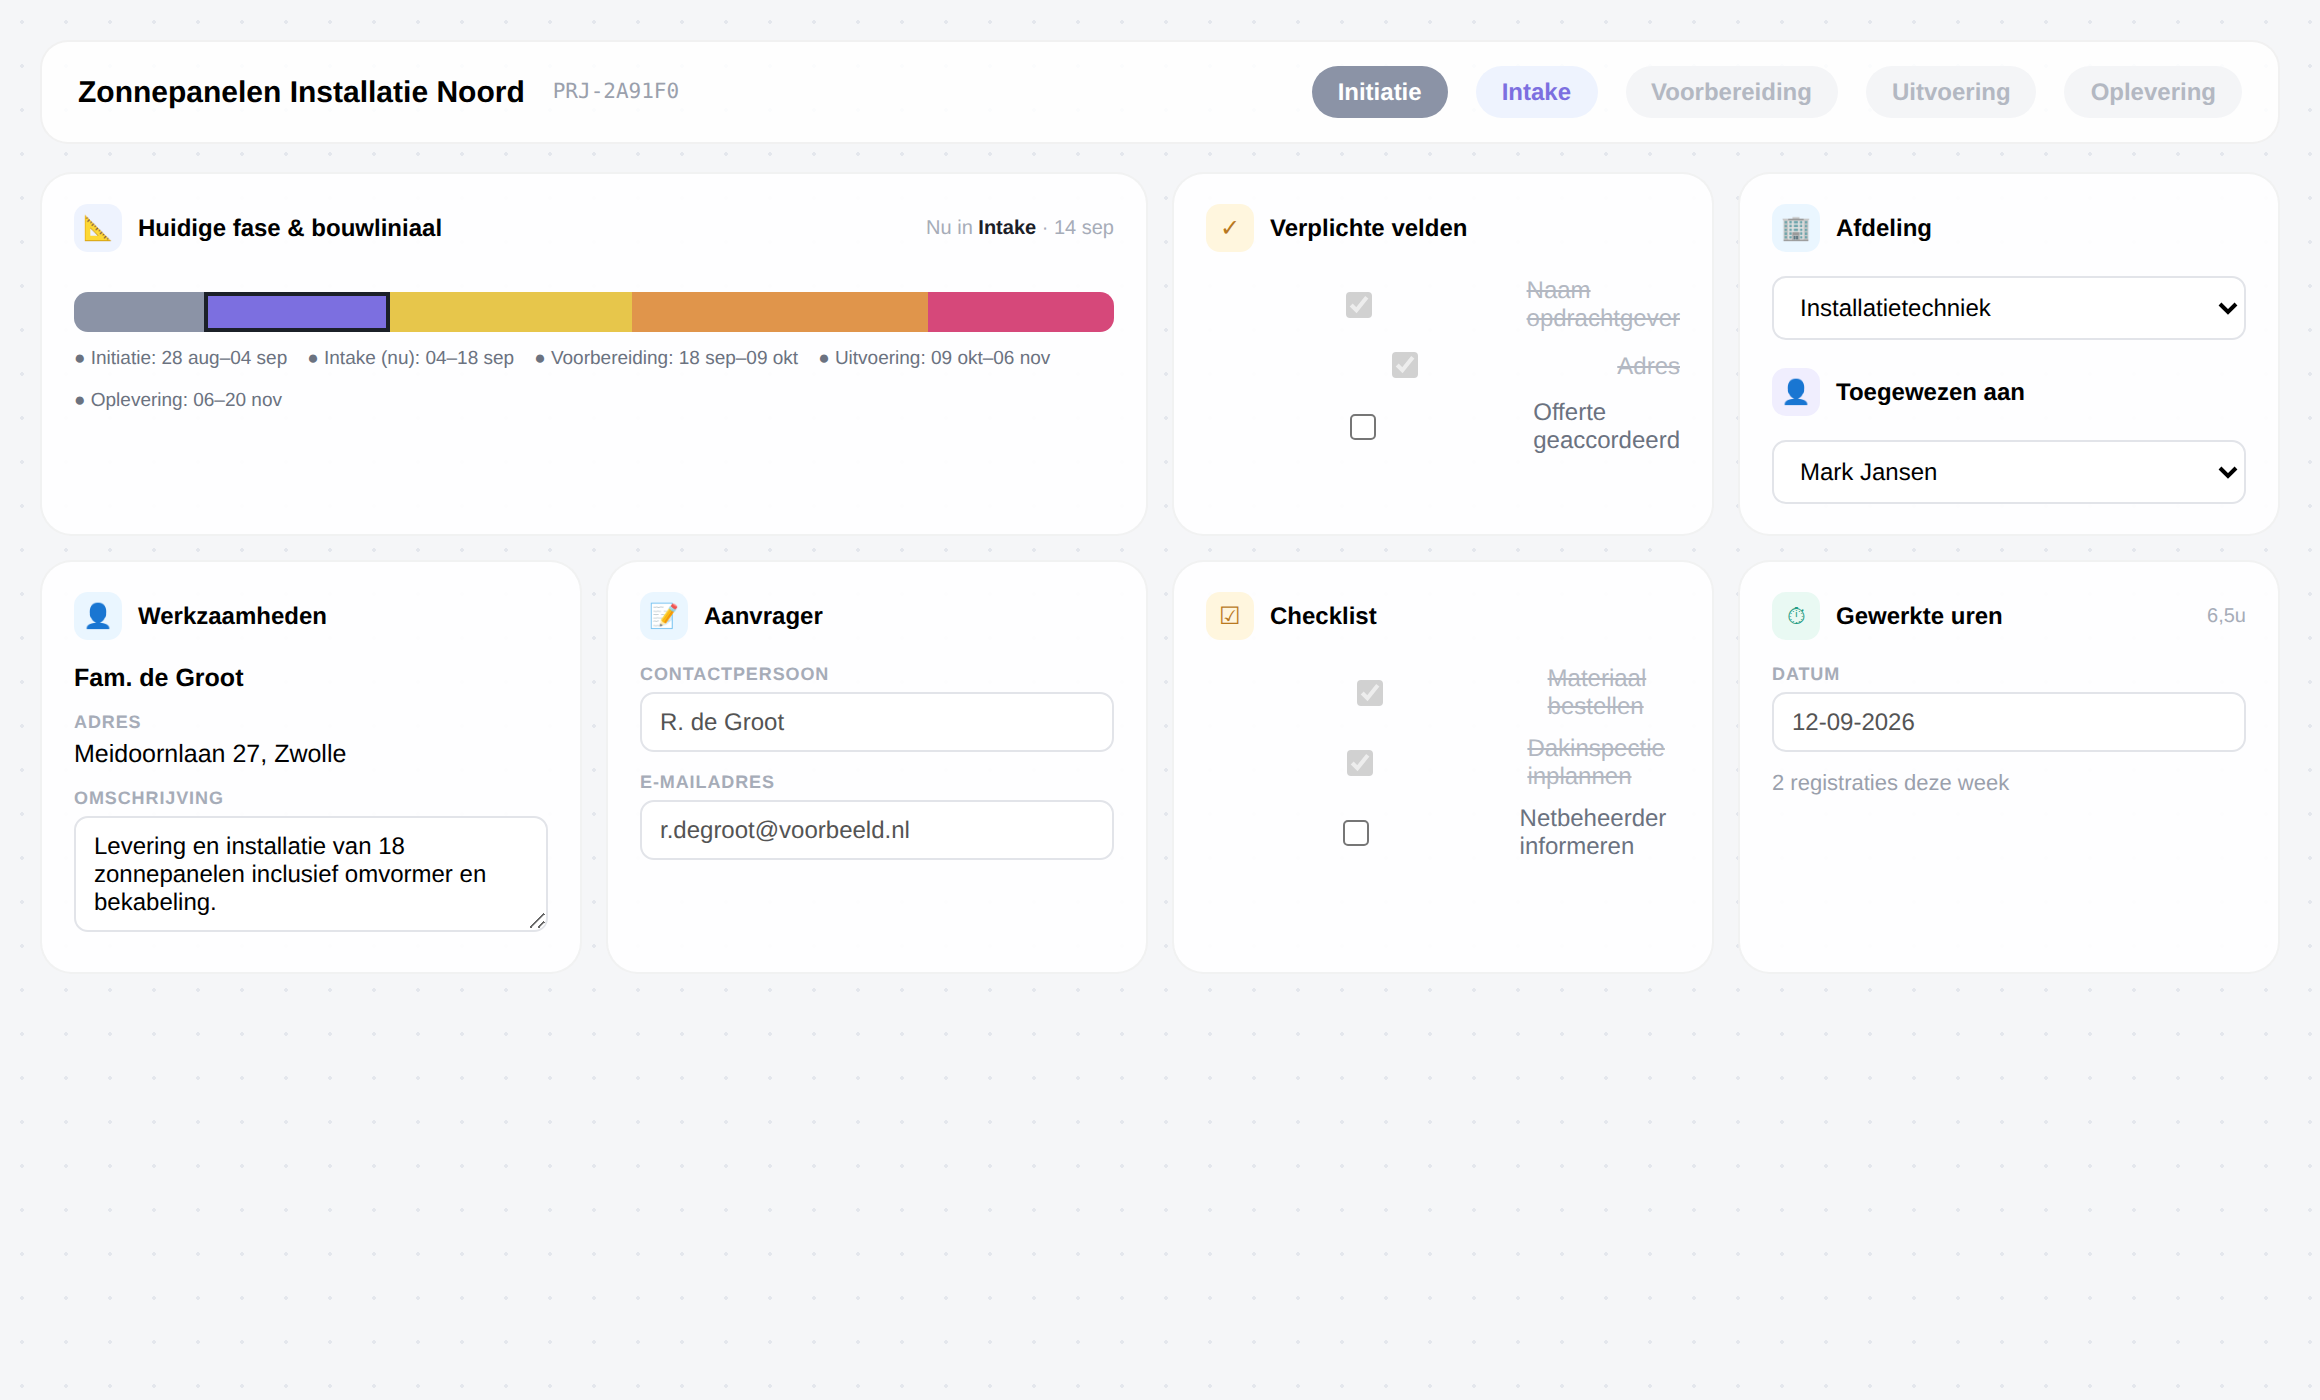This screenshot has width=2320, height=1400.
Task: Click the text 2 registraties deze week
Action: (x=1890, y=783)
